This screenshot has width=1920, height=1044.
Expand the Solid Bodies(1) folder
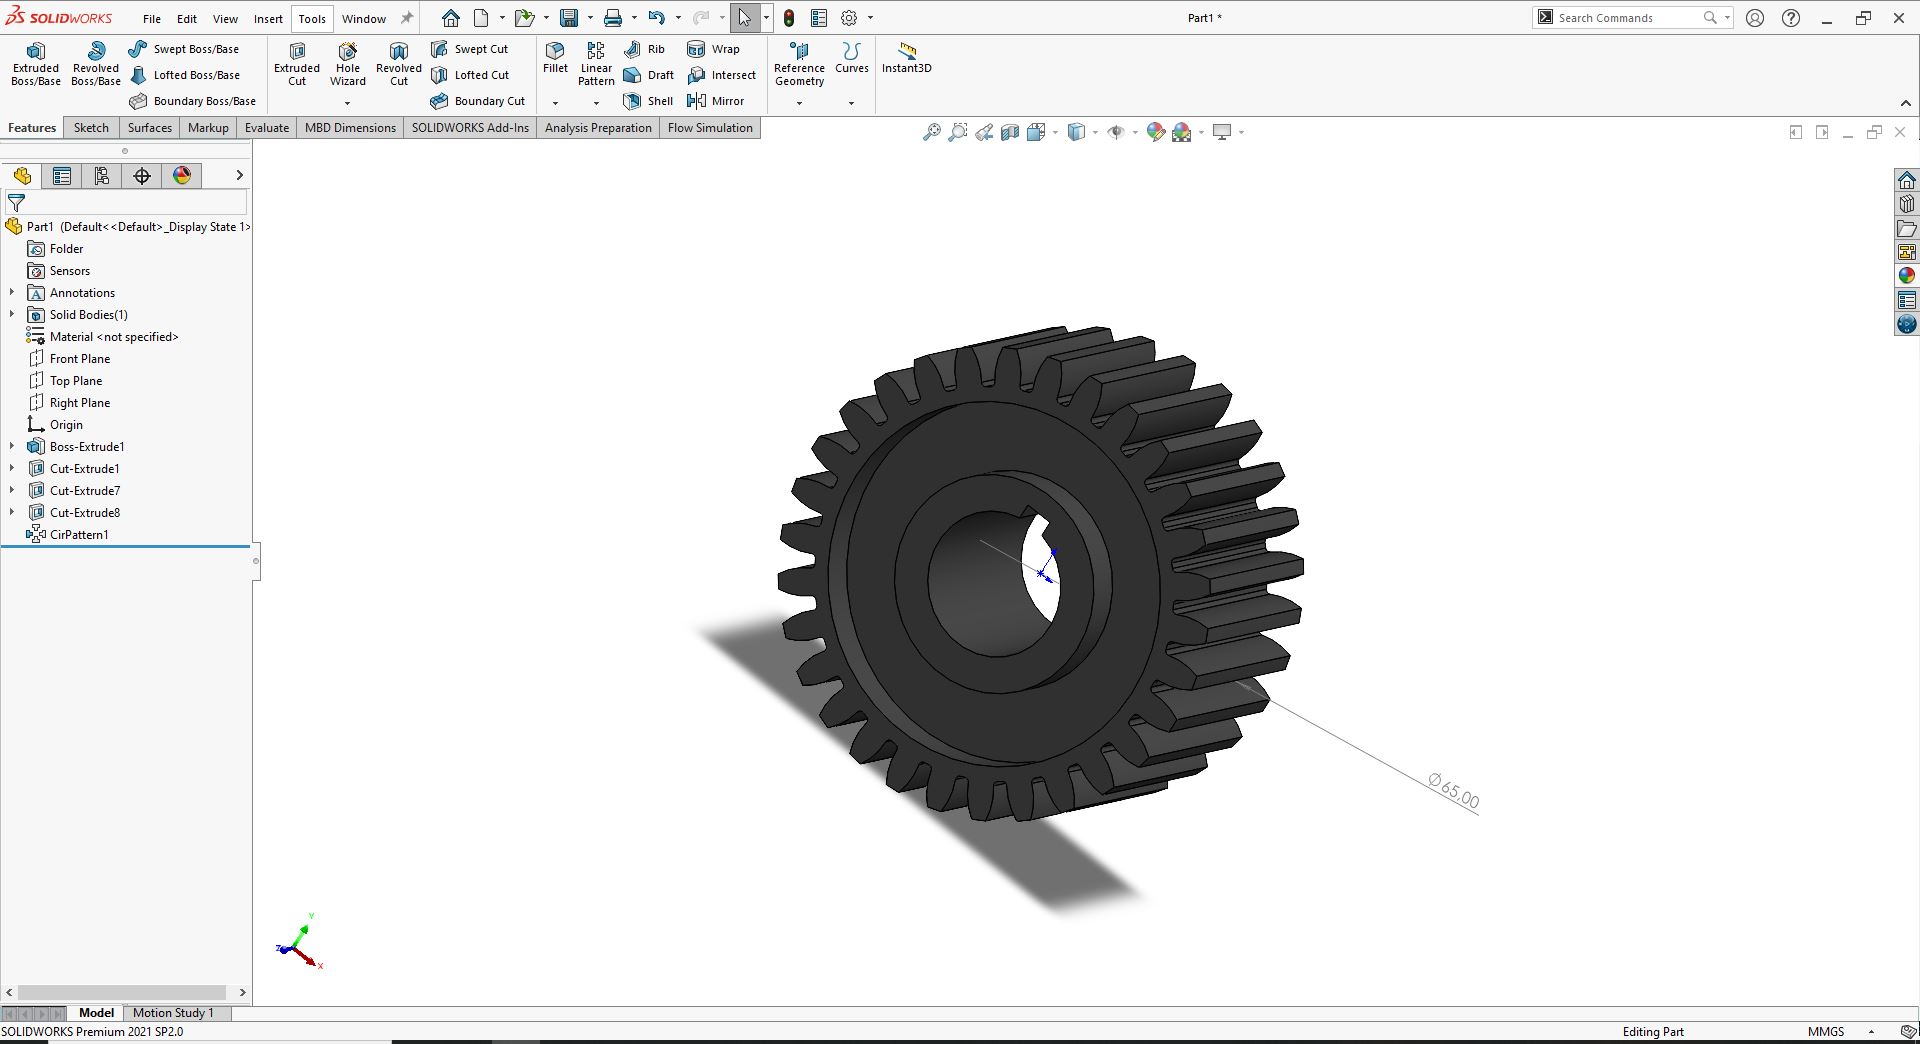click(x=12, y=315)
